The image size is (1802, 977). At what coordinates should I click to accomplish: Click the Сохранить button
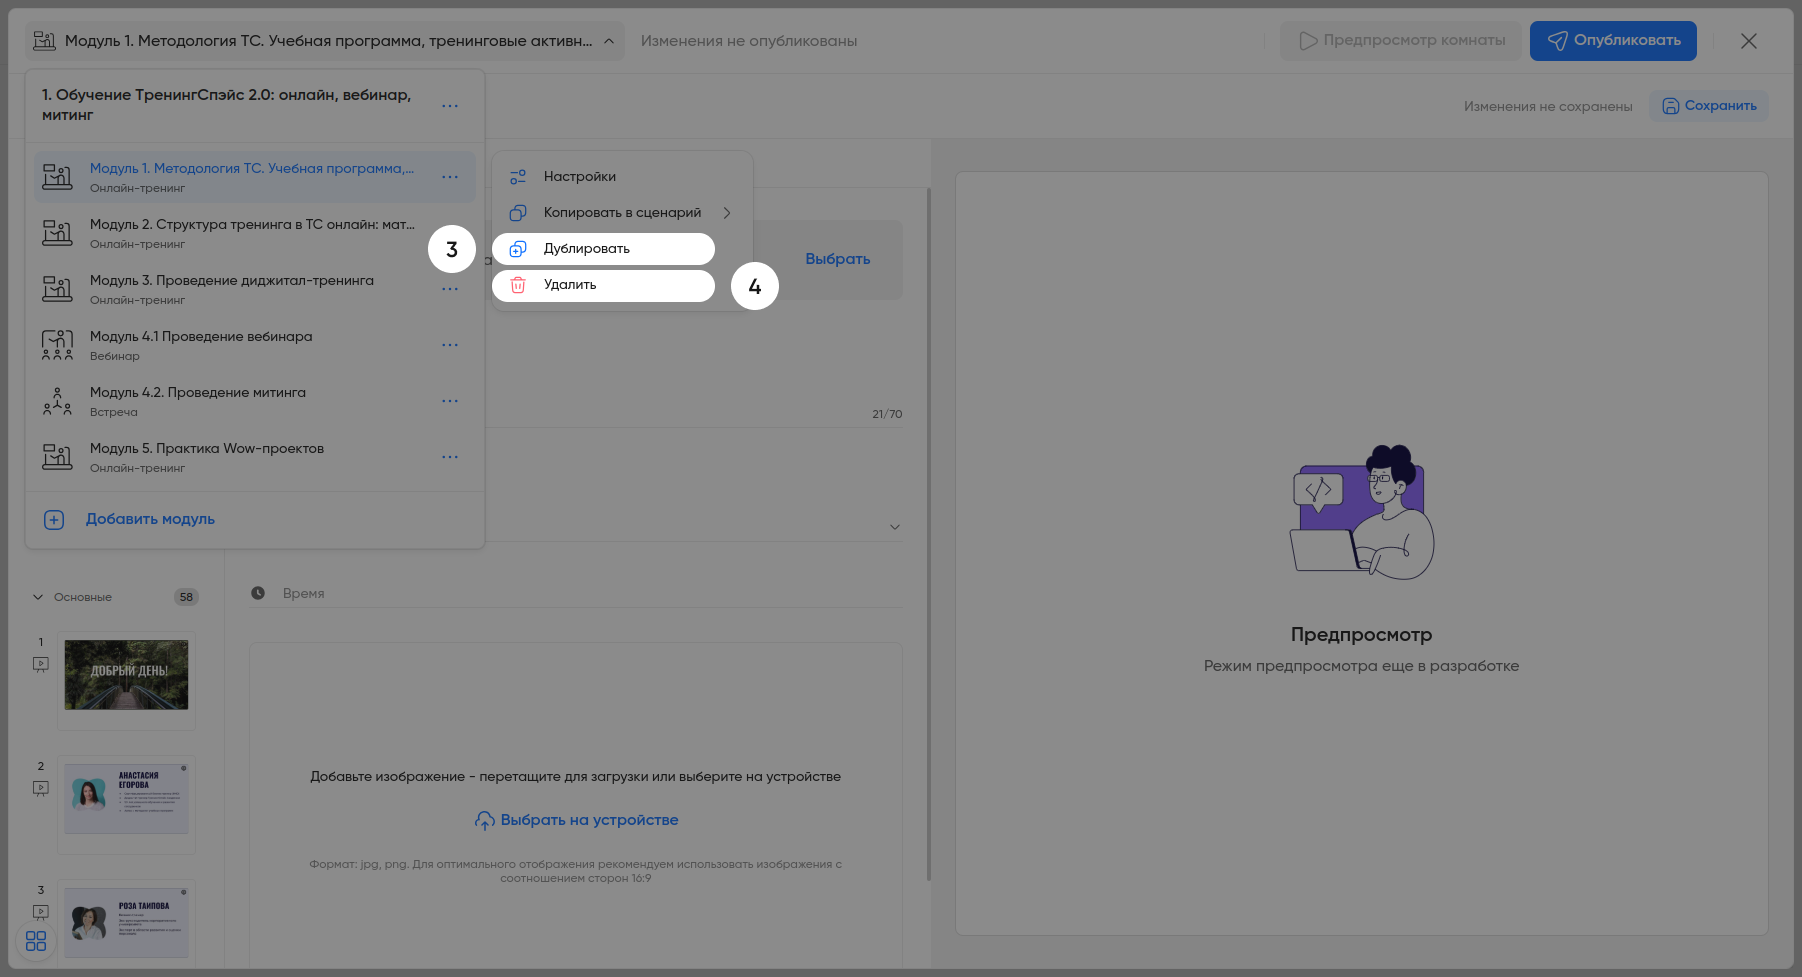[1709, 106]
